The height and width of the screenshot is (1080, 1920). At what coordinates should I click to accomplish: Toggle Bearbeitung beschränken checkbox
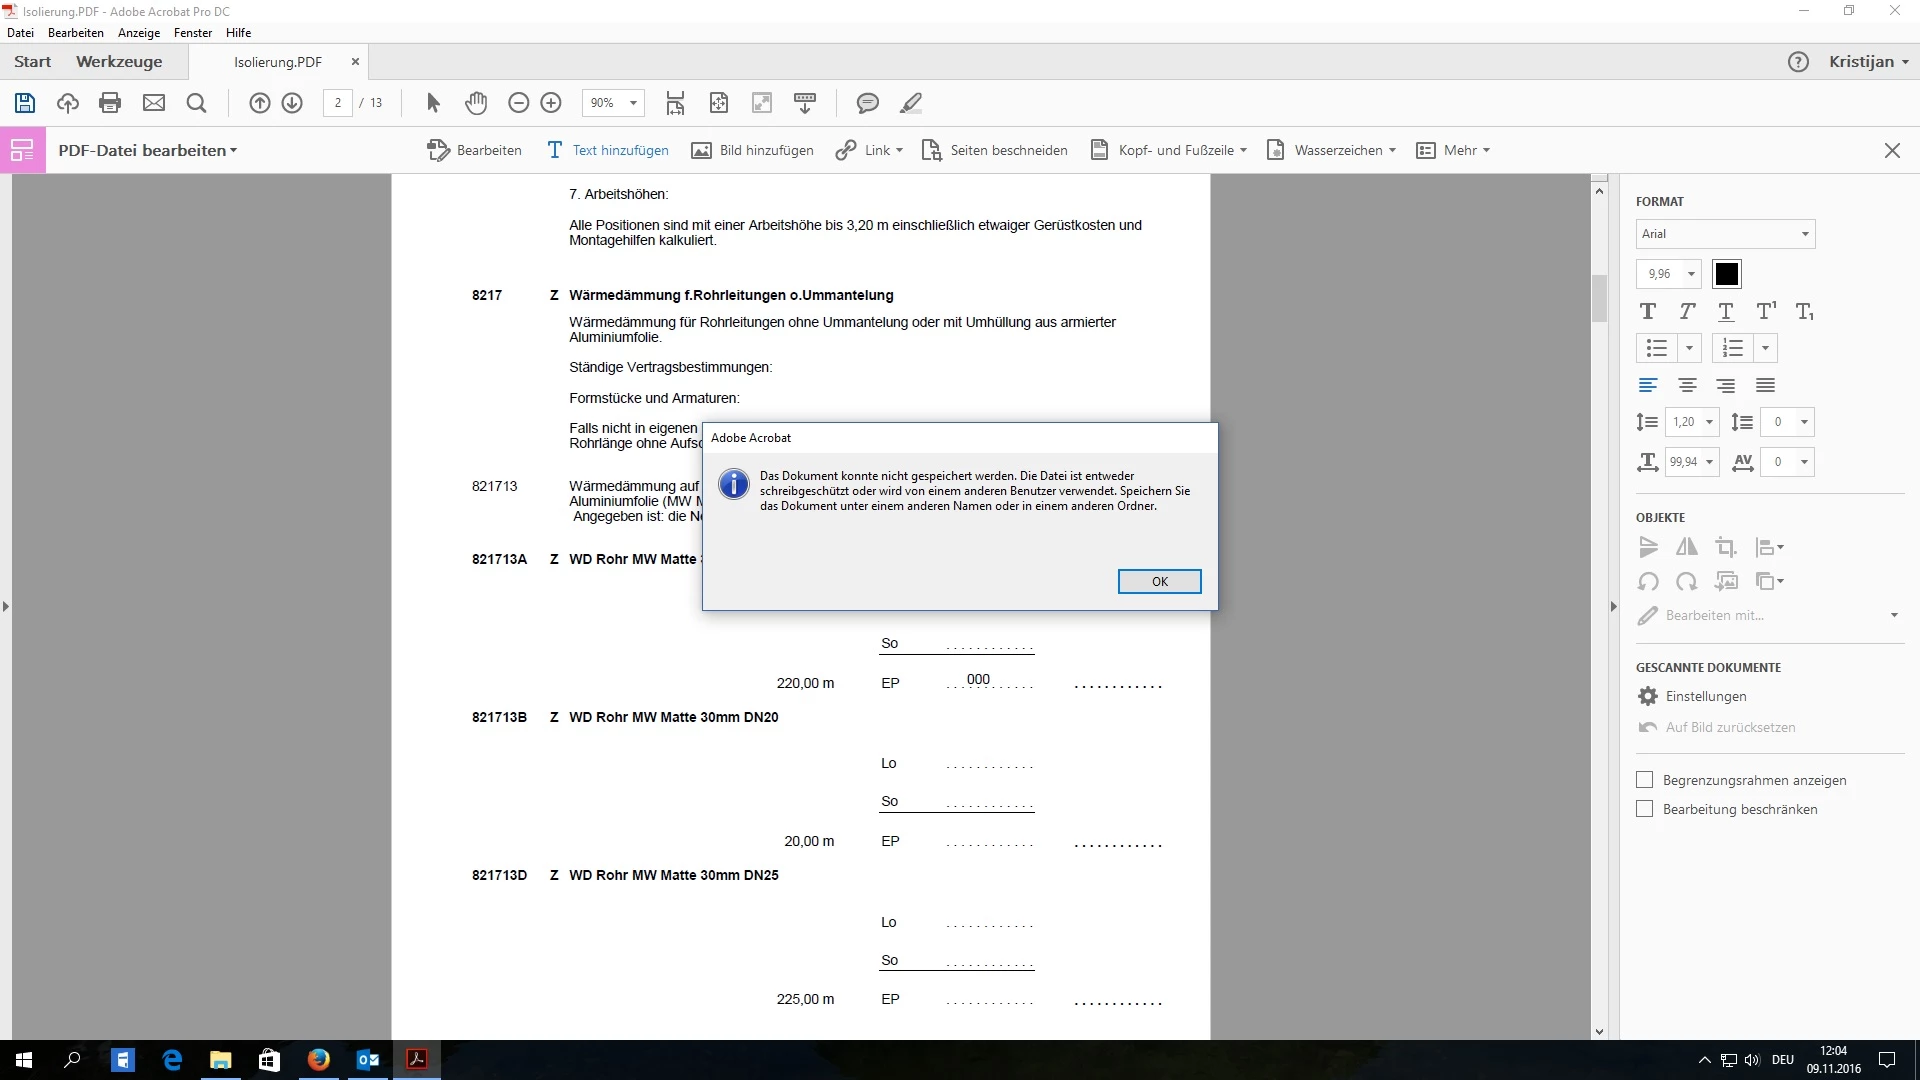pyautogui.click(x=1644, y=809)
